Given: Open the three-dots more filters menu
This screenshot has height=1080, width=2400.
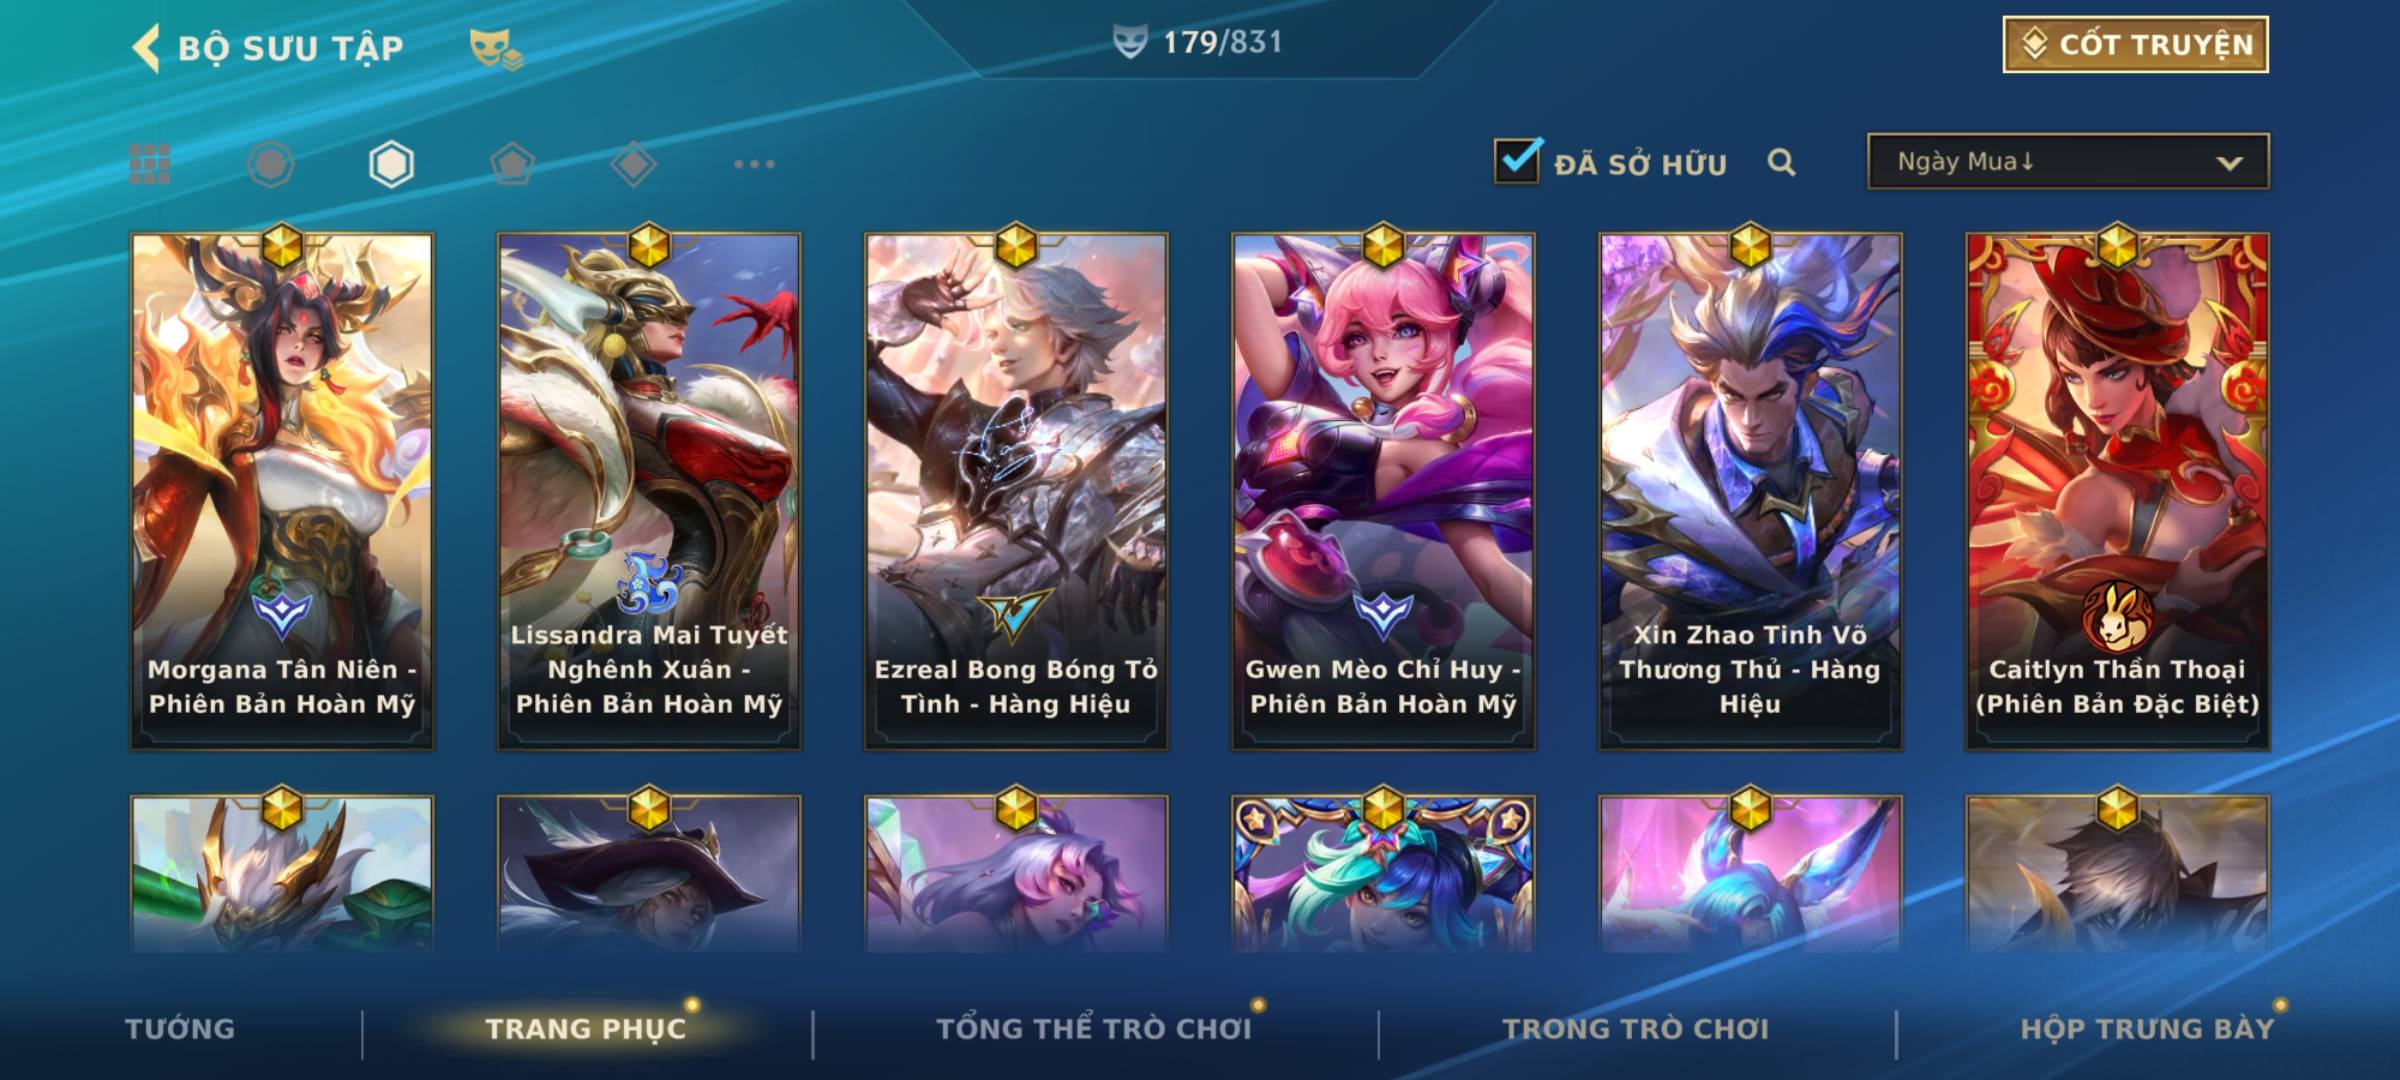Looking at the screenshot, I should tap(754, 164).
